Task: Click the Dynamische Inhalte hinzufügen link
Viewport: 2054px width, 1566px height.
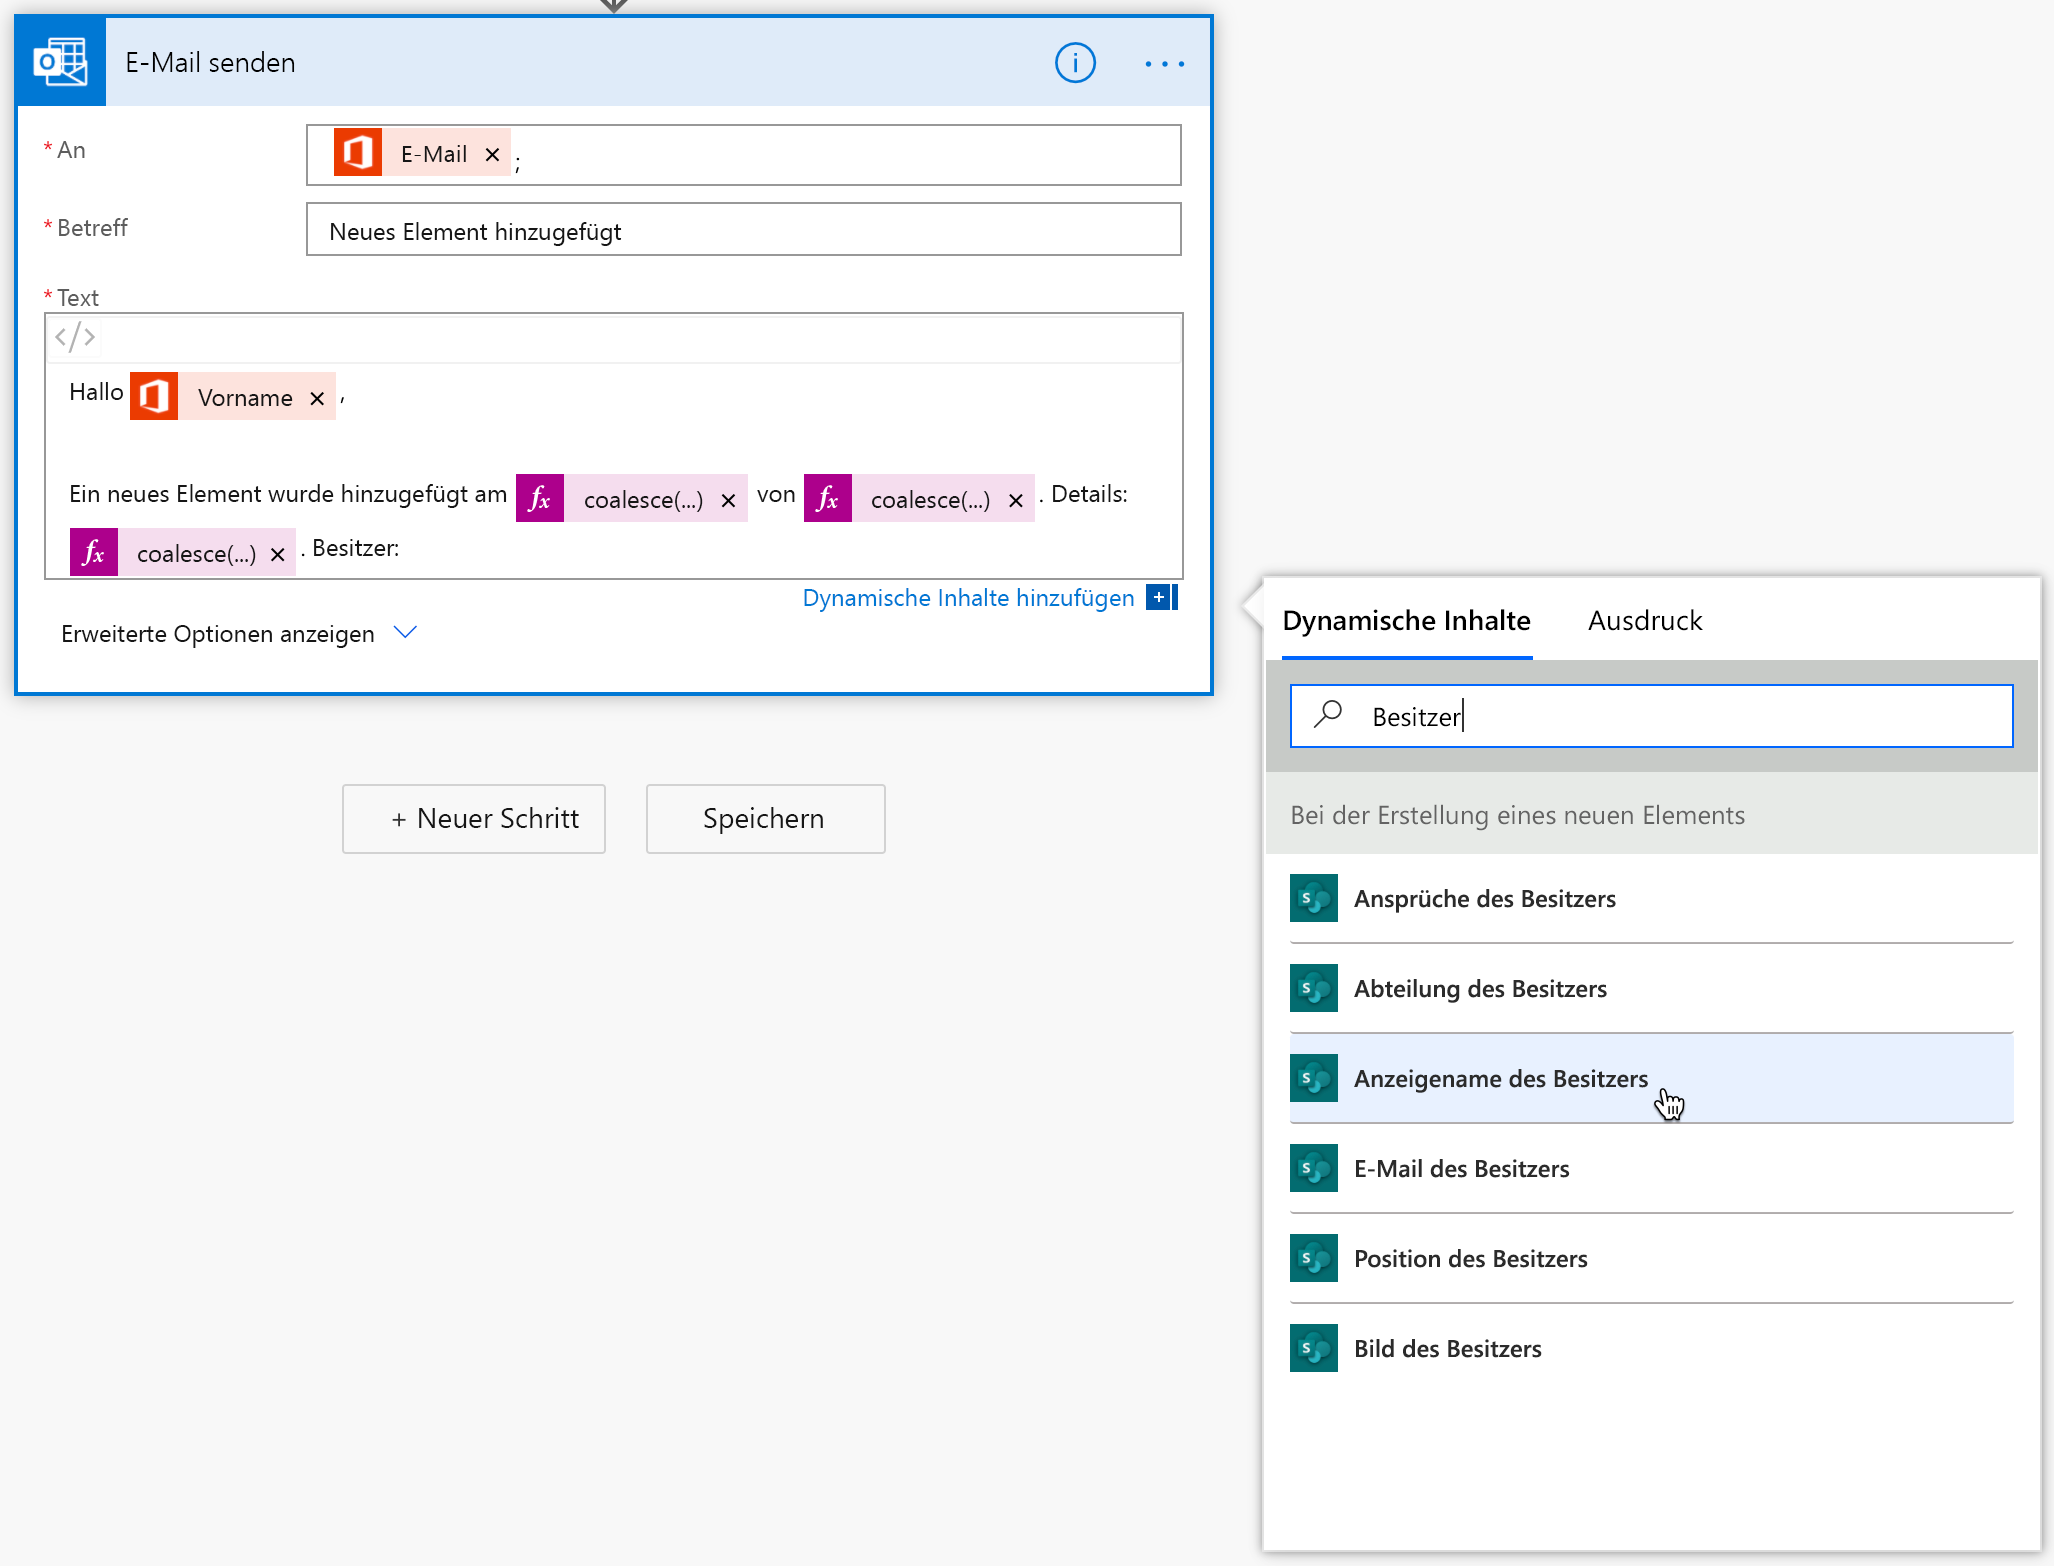Action: (968, 597)
